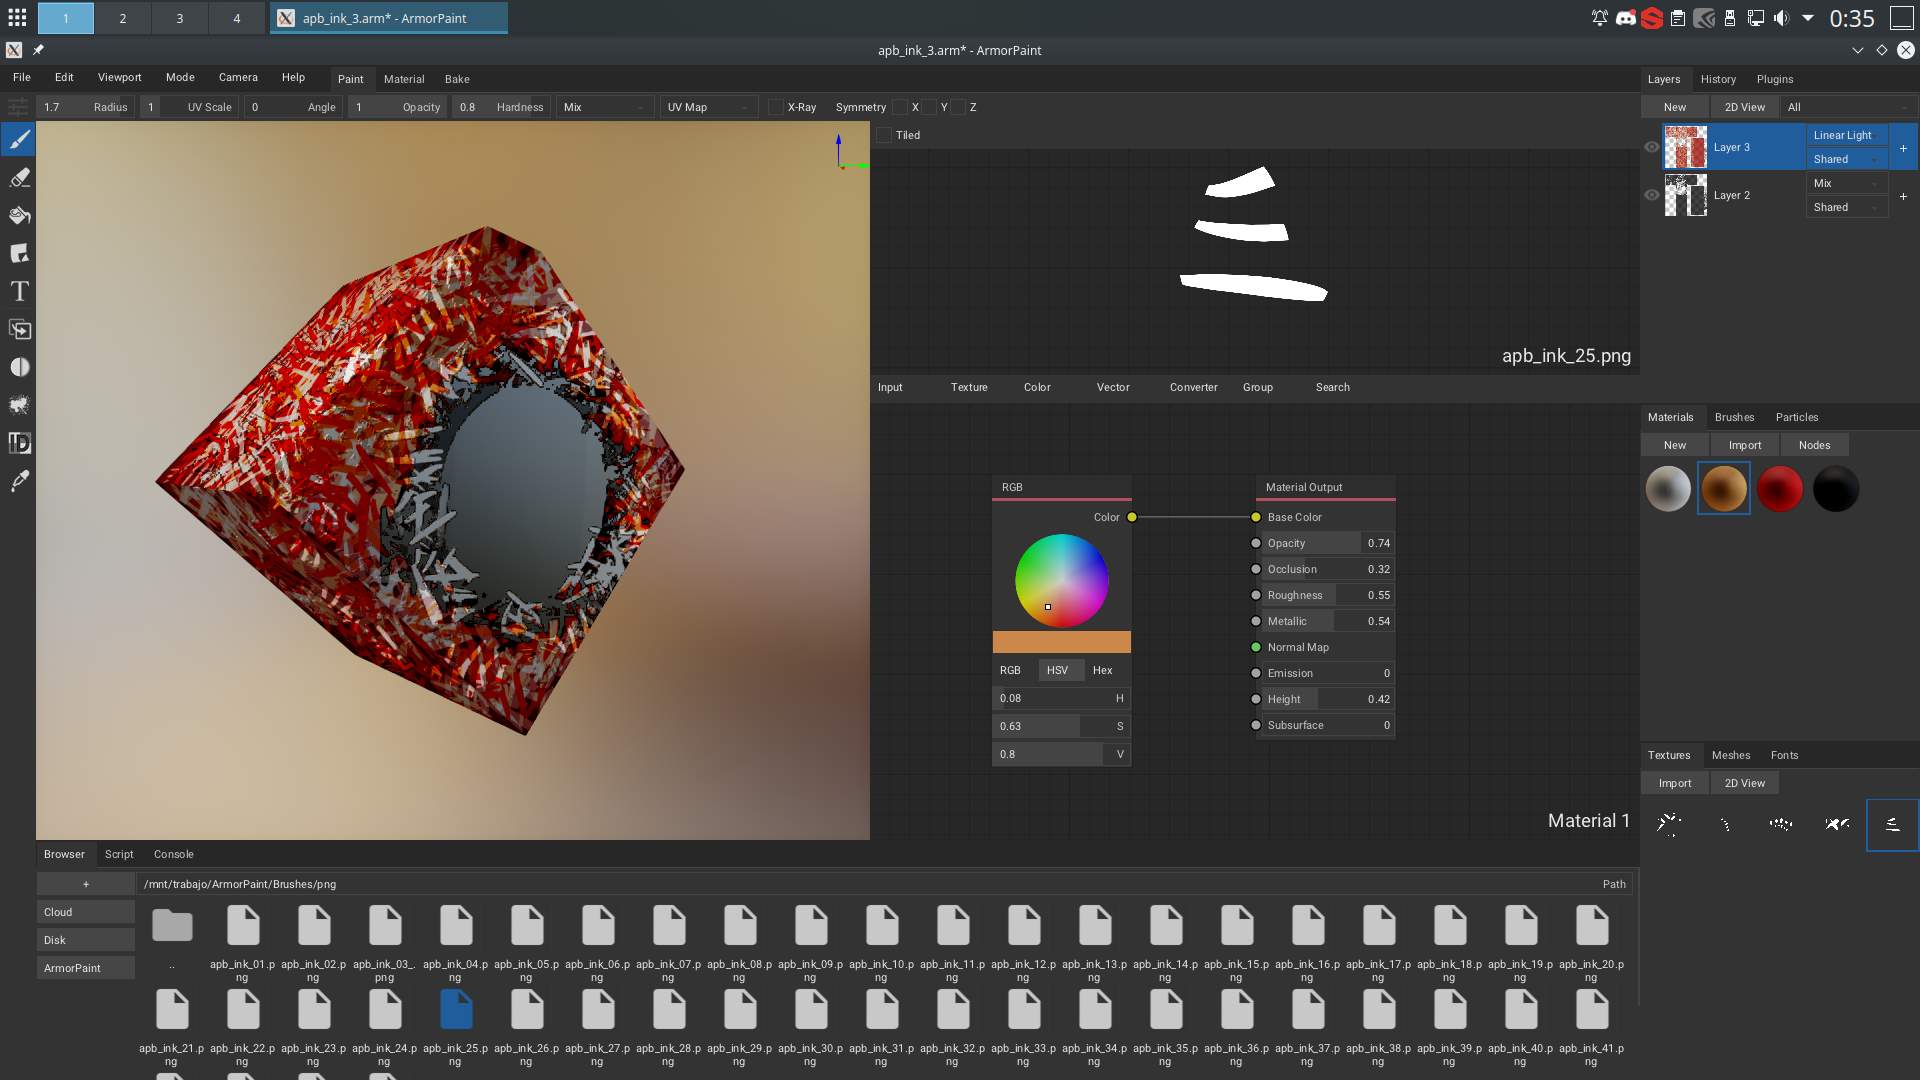The height and width of the screenshot is (1080, 1920).
Task: Select the Clone tool
Action: [x=19, y=329]
